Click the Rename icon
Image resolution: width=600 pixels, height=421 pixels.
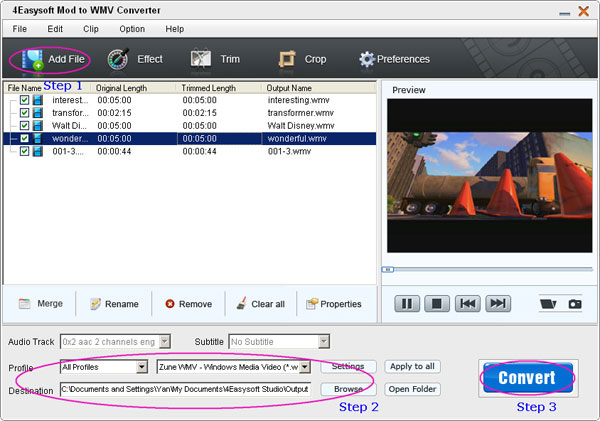pos(95,304)
